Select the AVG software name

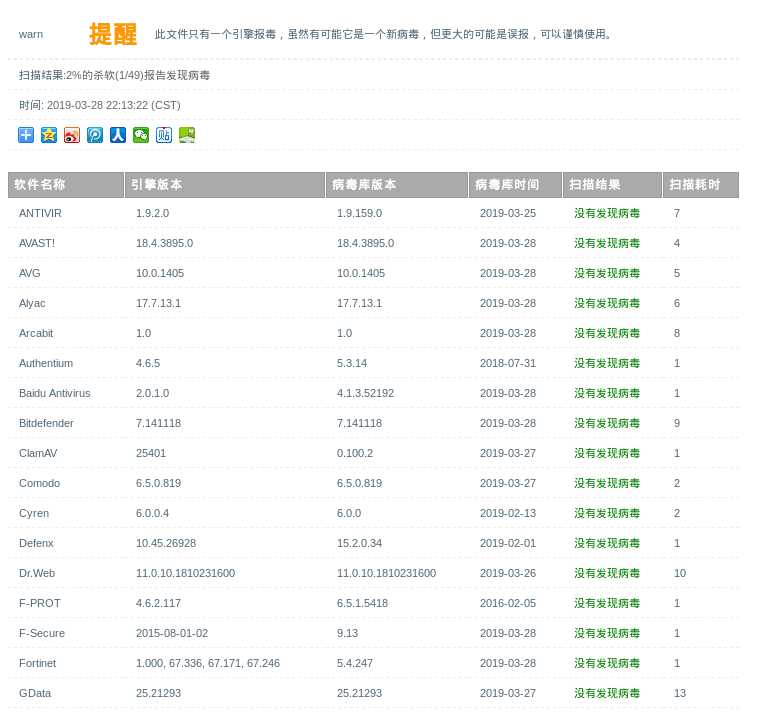pyautogui.click(x=29, y=273)
